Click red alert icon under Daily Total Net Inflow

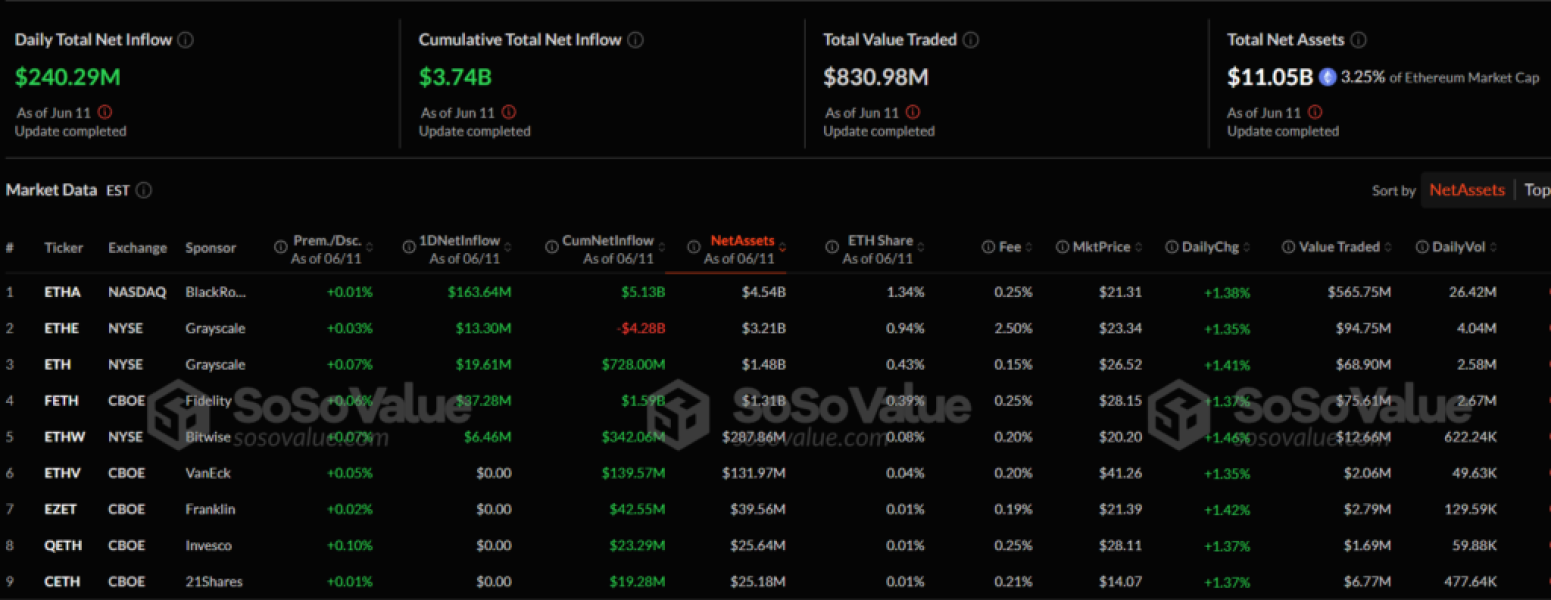(105, 113)
